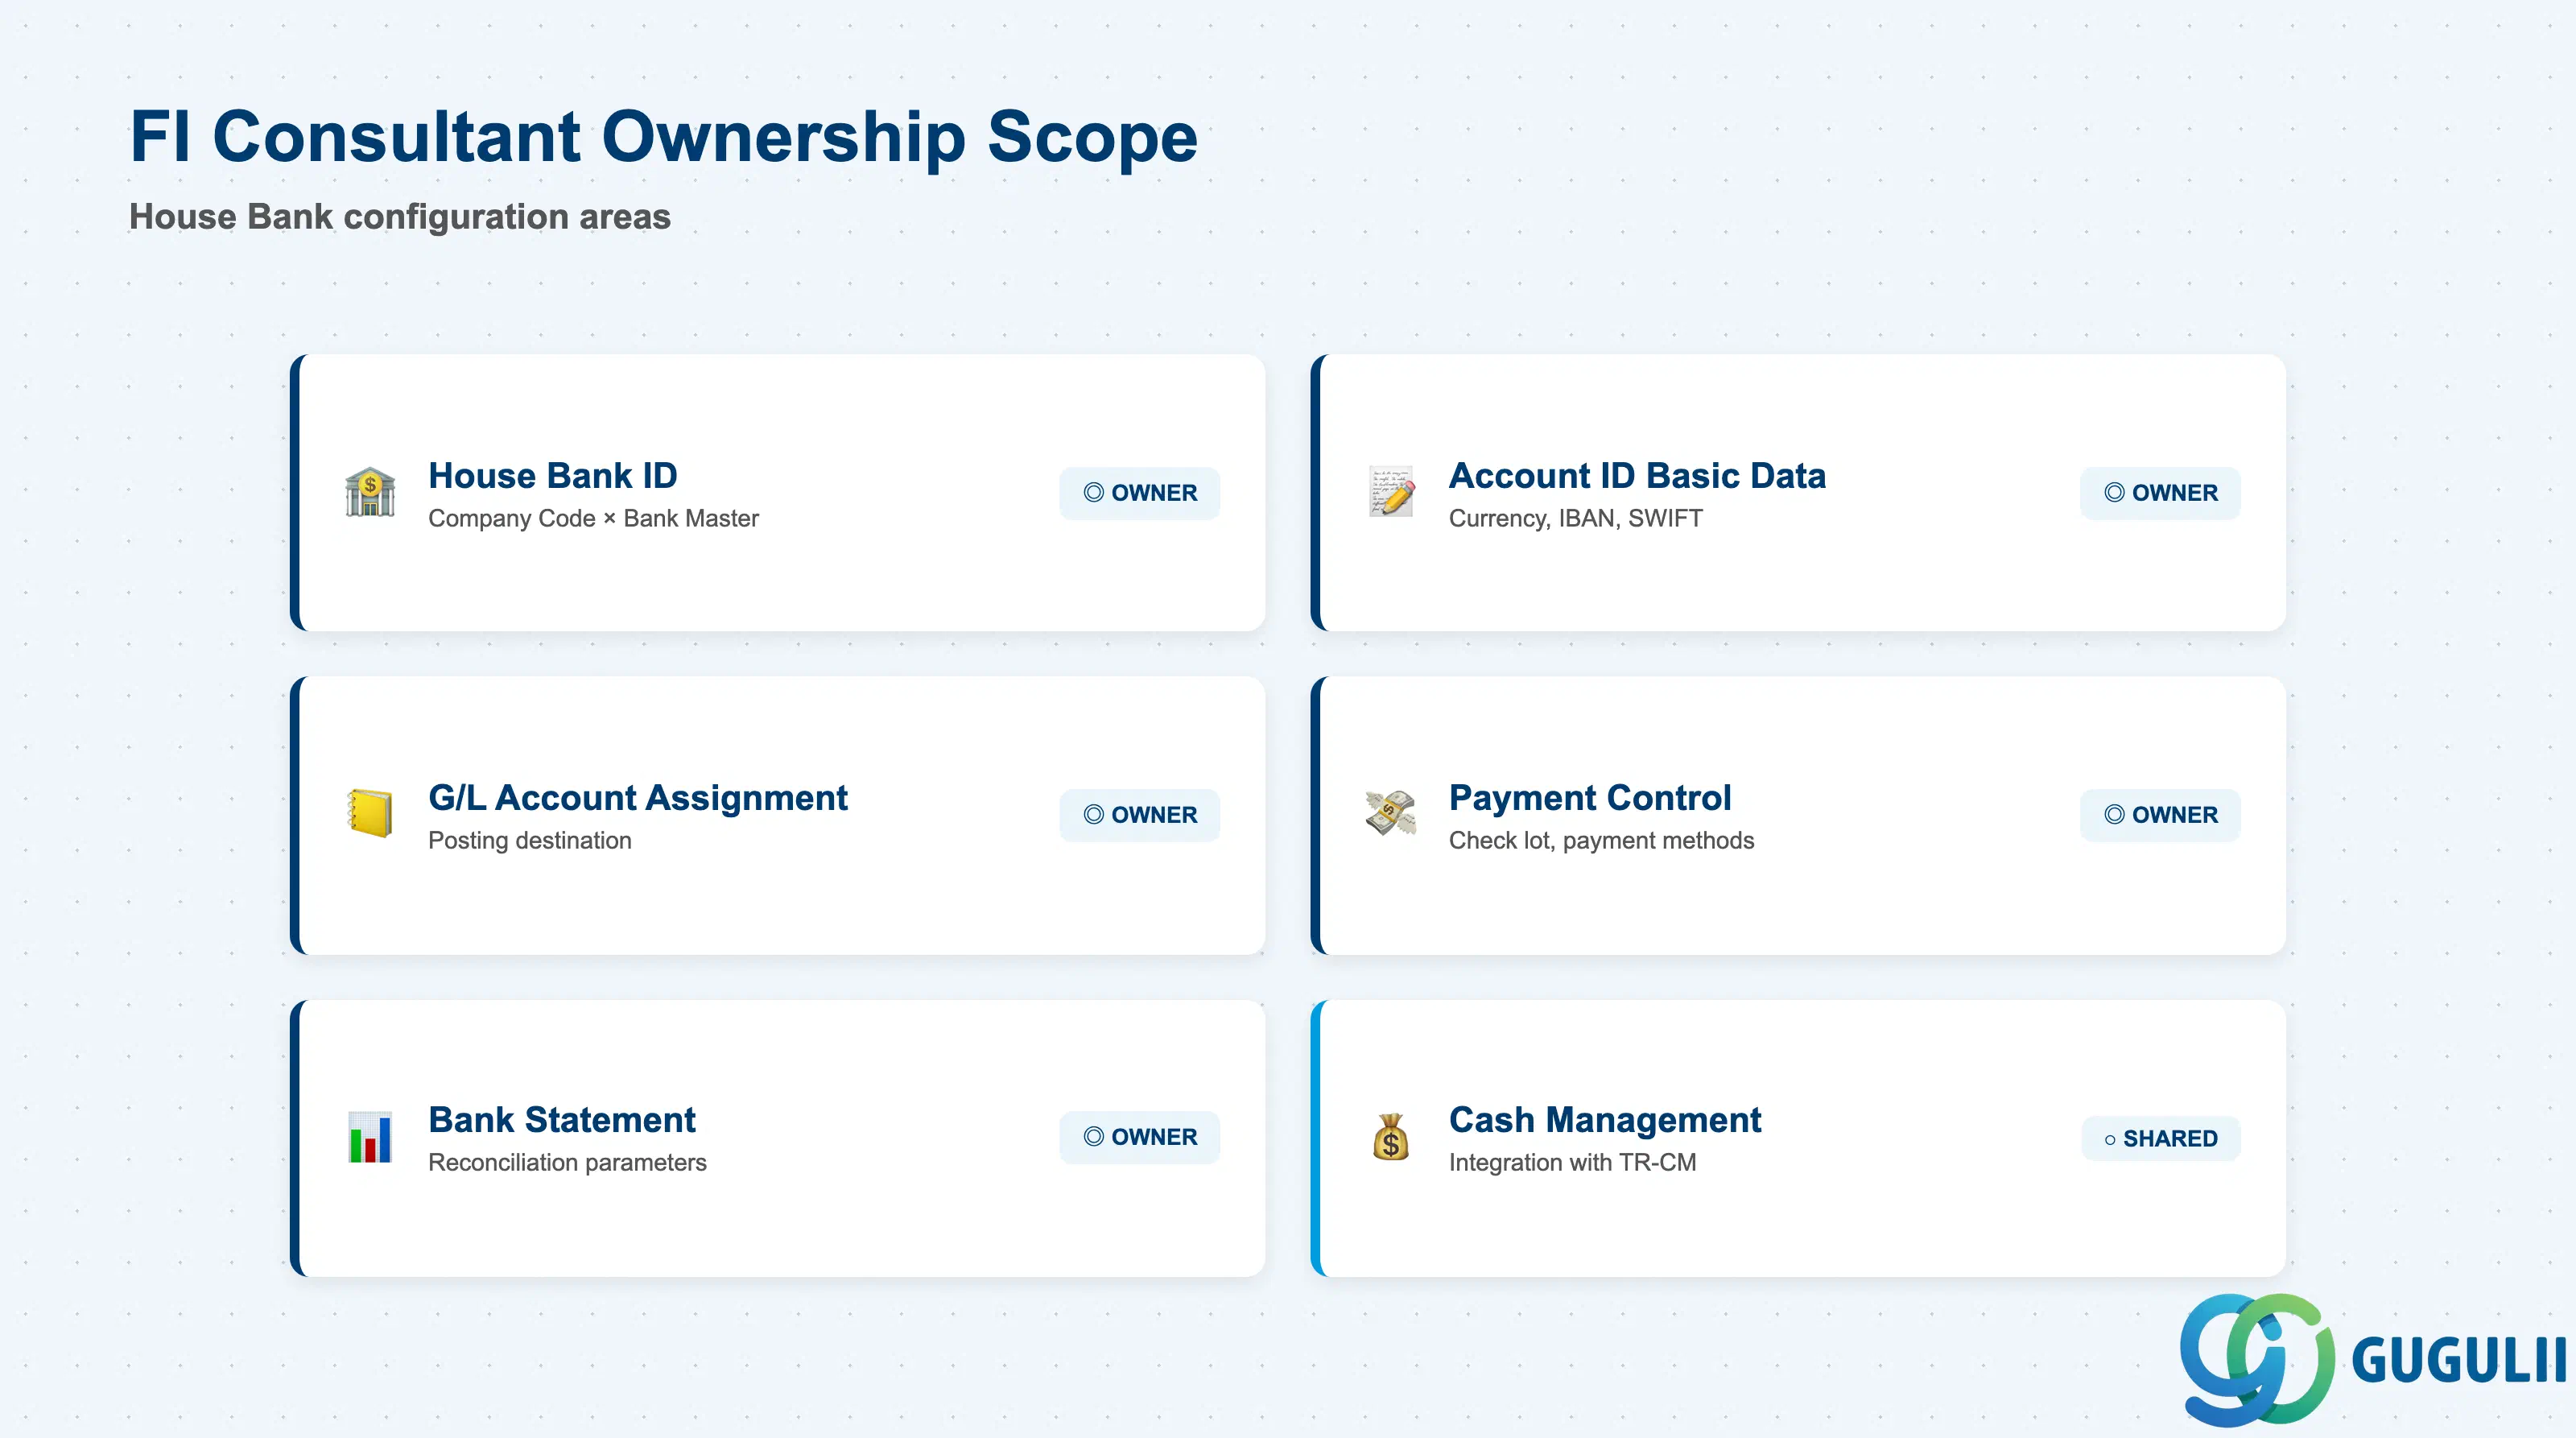Click the bar chart icon beside Bank Statement
2576x1438 pixels.
click(x=370, y=1137)
